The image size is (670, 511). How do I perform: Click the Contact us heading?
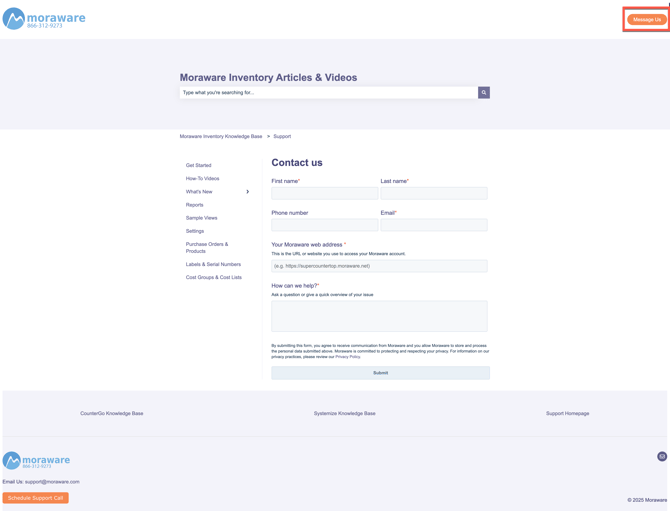pos(297,162)
